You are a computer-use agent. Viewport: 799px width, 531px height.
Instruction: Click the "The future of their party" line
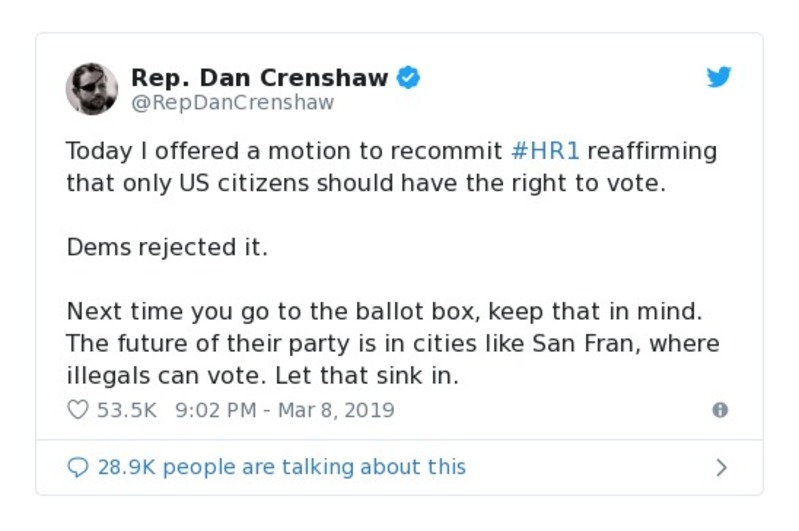392,344
